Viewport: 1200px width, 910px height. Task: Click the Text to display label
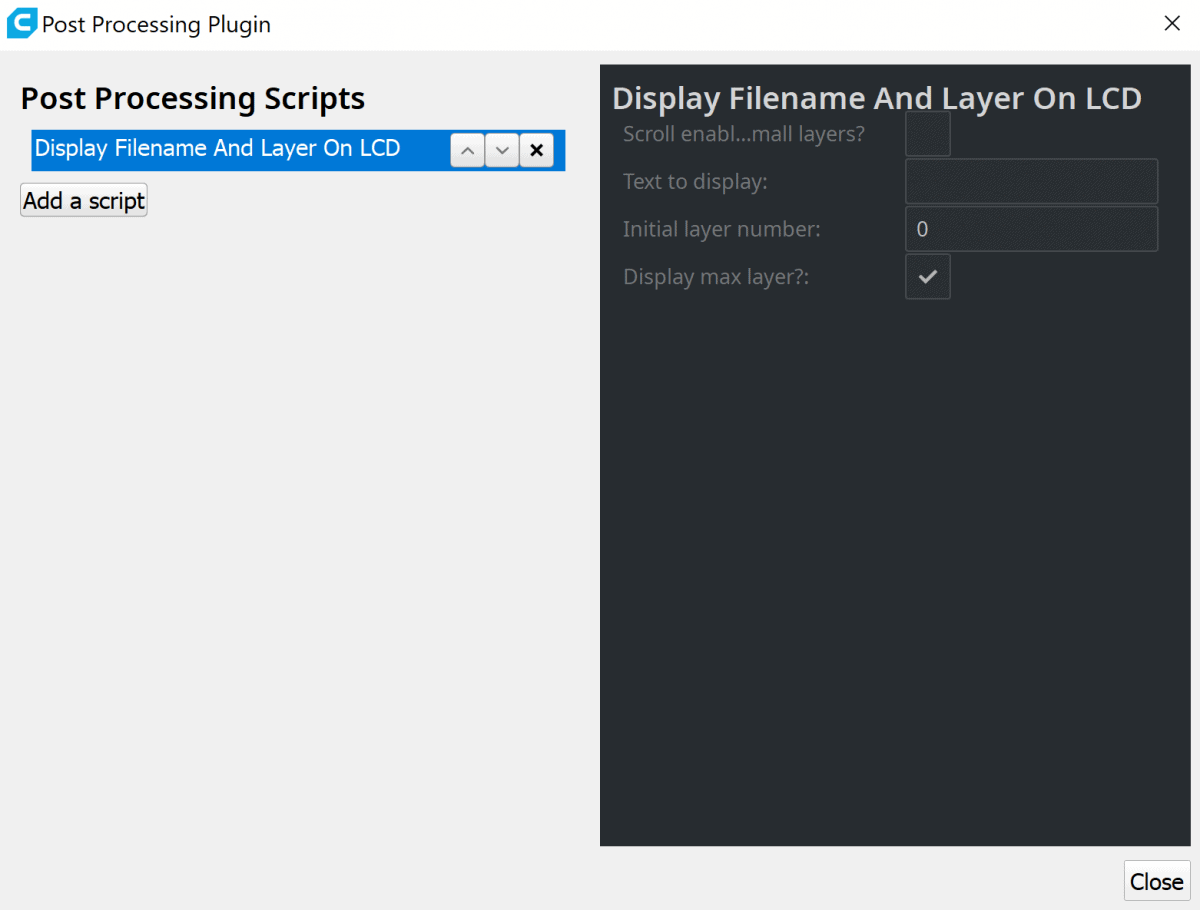pos(695,182)
